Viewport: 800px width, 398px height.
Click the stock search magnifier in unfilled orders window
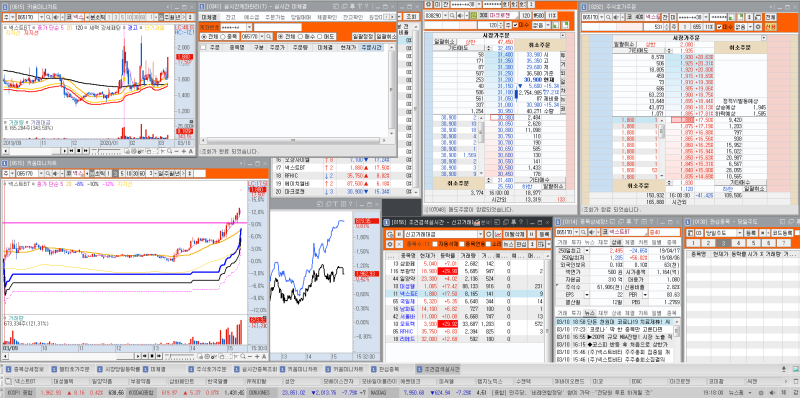click(x=269, y=37)
